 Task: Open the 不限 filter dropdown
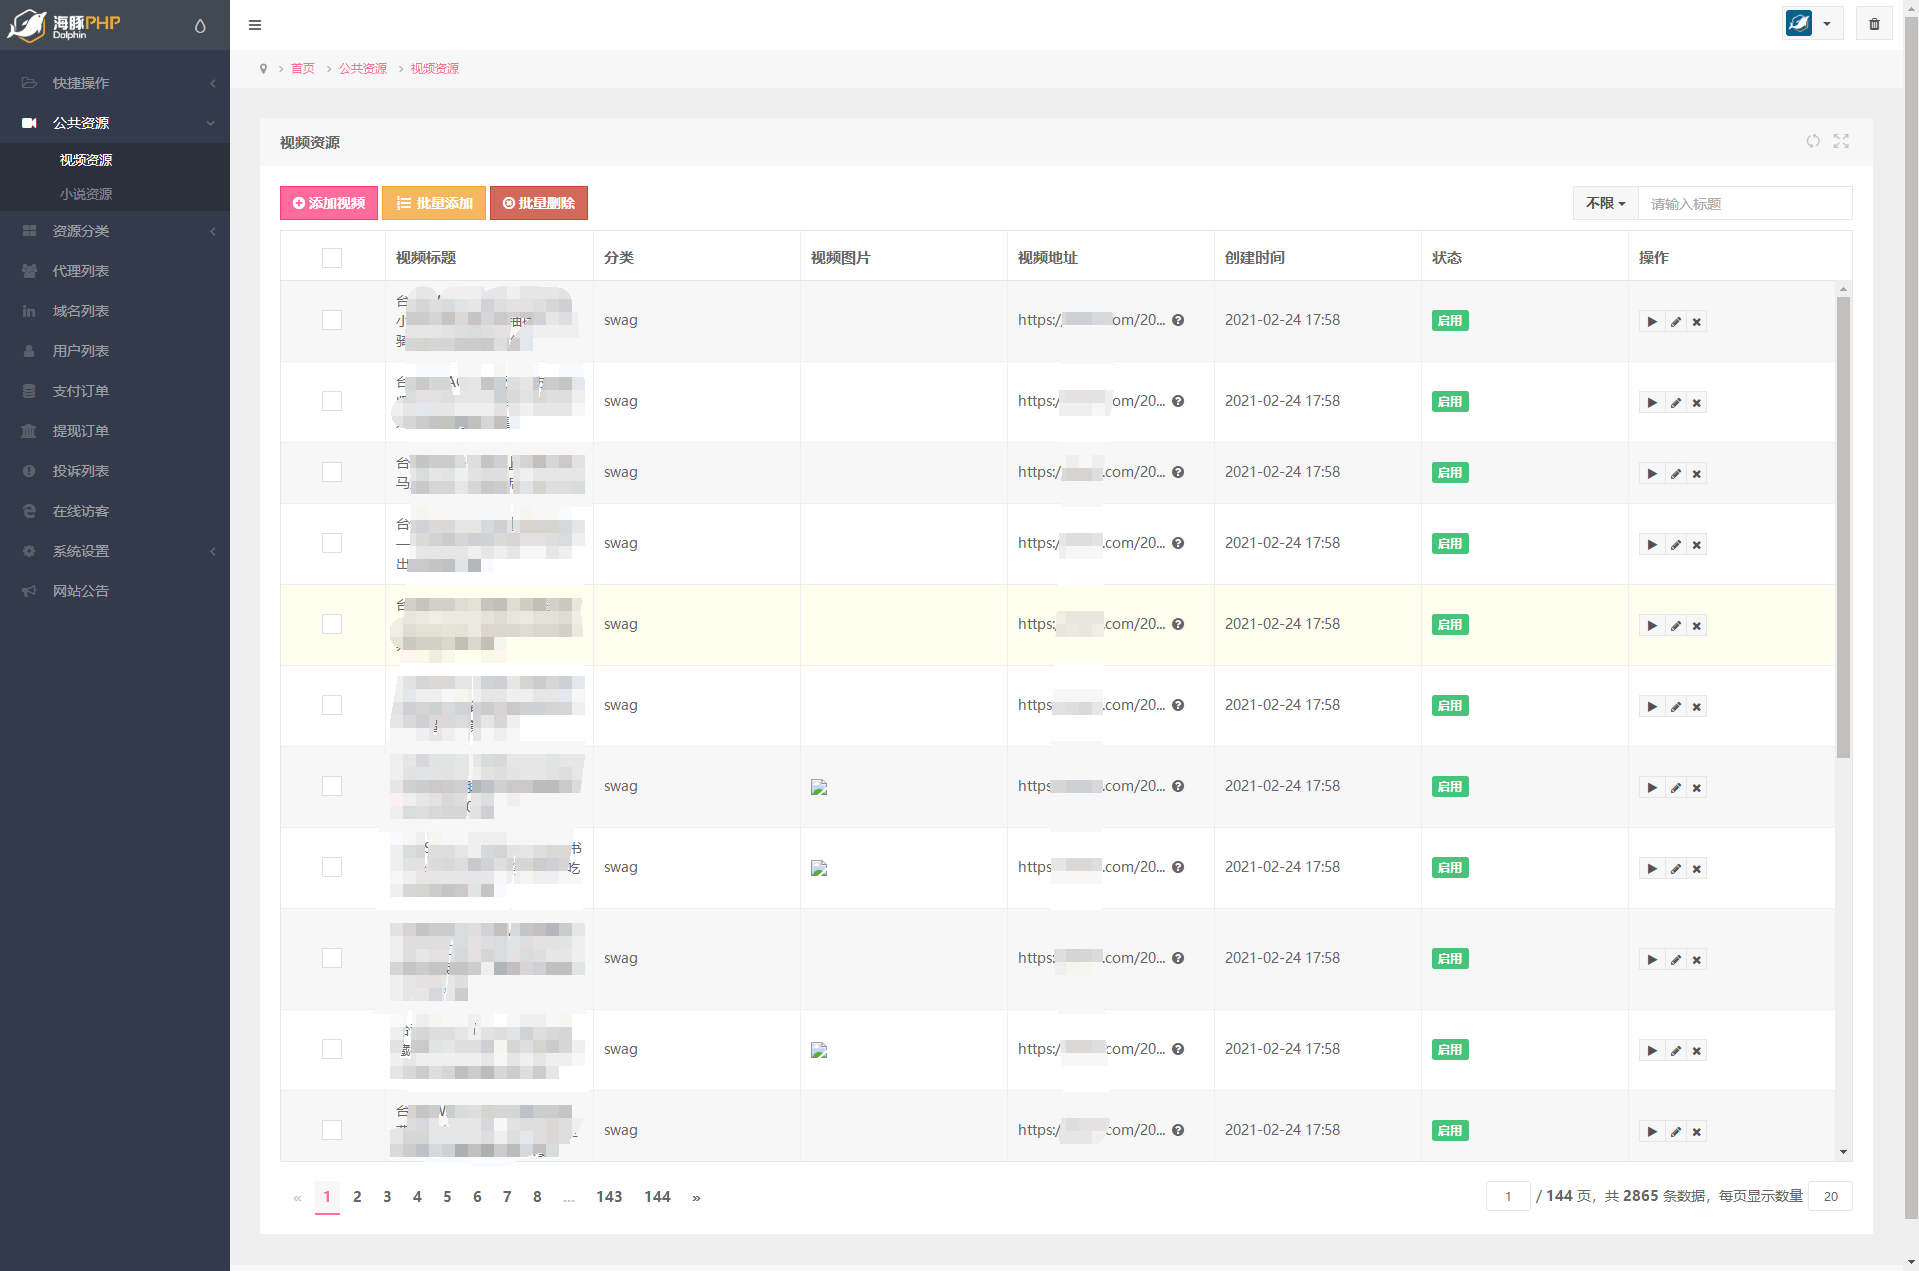click(1605, 203)
